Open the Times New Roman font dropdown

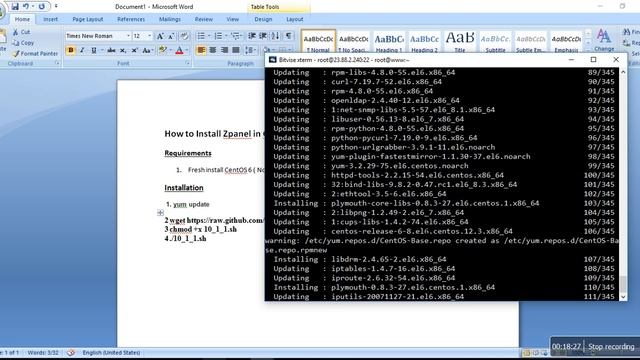click(x=128, y=36)
